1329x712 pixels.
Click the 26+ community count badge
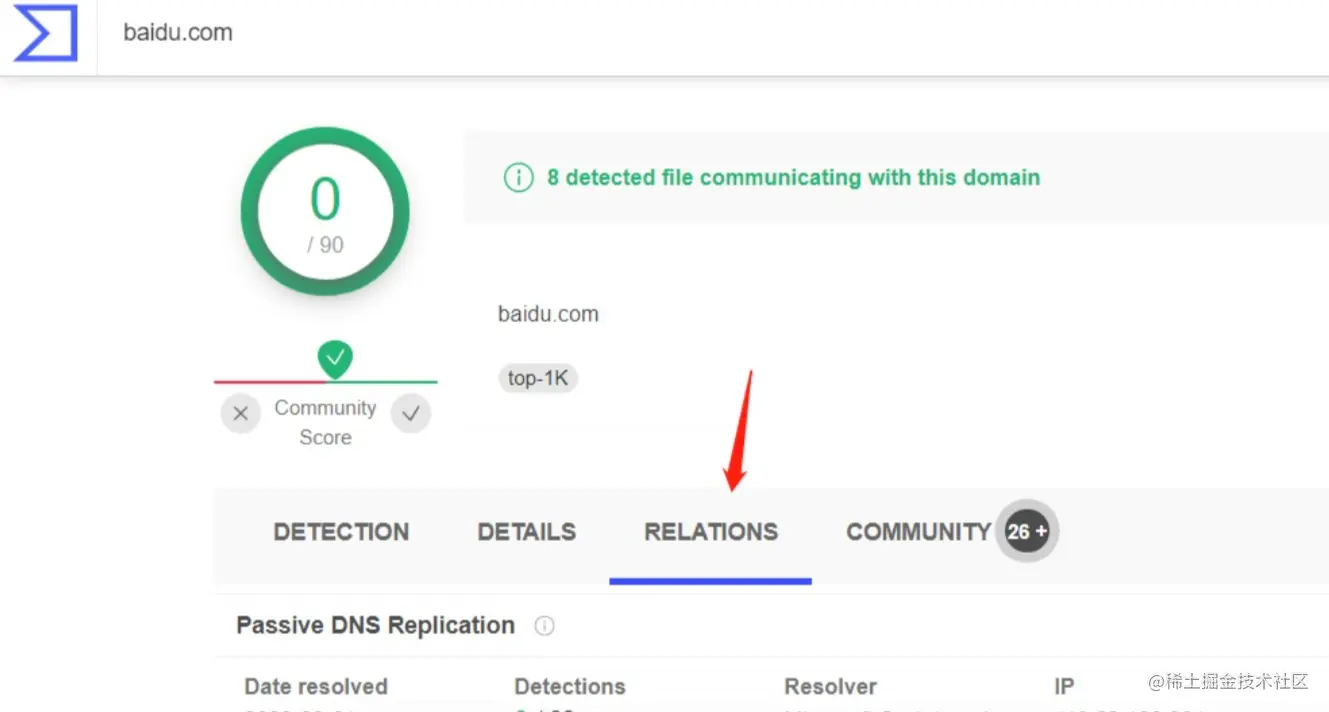tap(1027, 531)
